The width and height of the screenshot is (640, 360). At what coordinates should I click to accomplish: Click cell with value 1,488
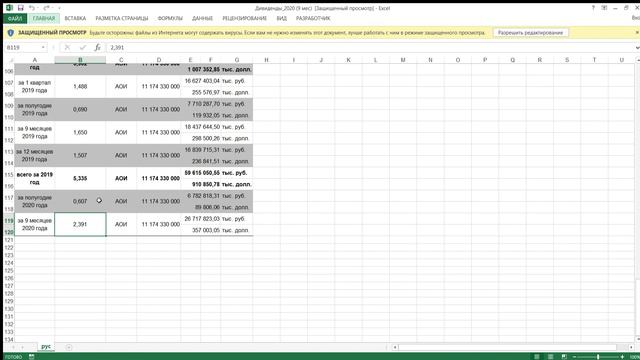click(x=80, y=87)
